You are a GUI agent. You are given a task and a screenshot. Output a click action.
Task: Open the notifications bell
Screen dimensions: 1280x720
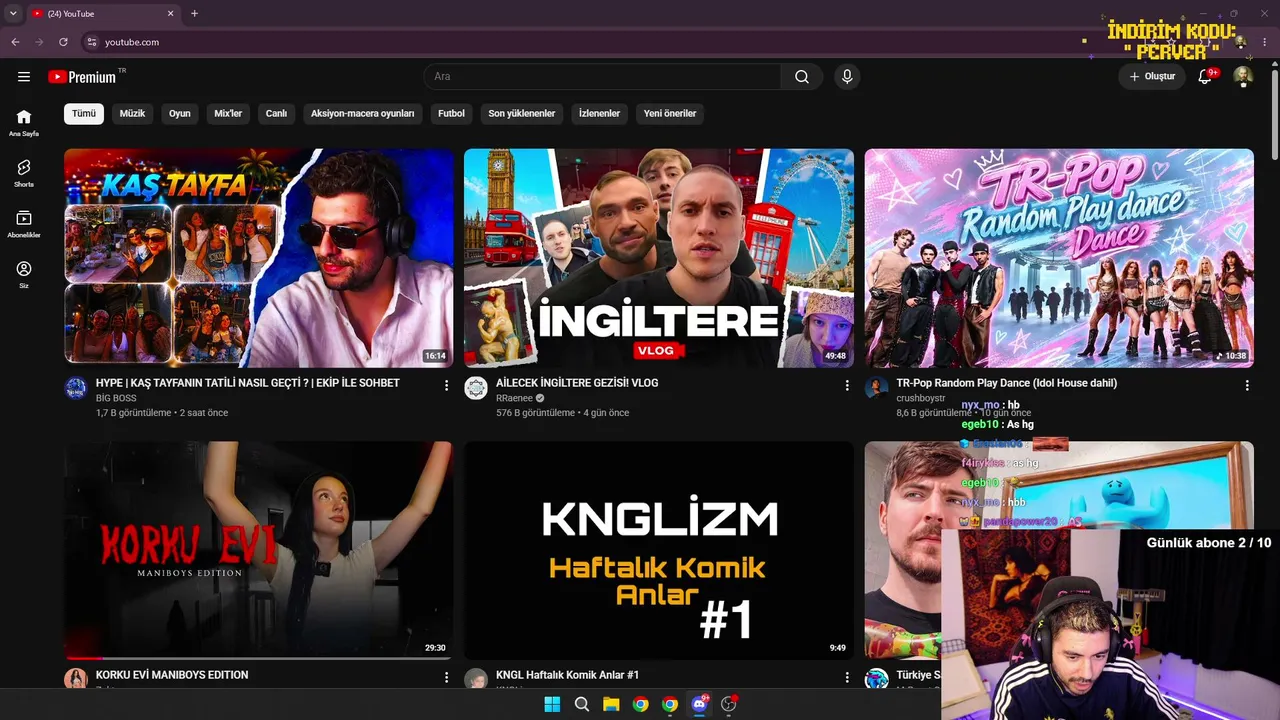(x=1205, y=77)
